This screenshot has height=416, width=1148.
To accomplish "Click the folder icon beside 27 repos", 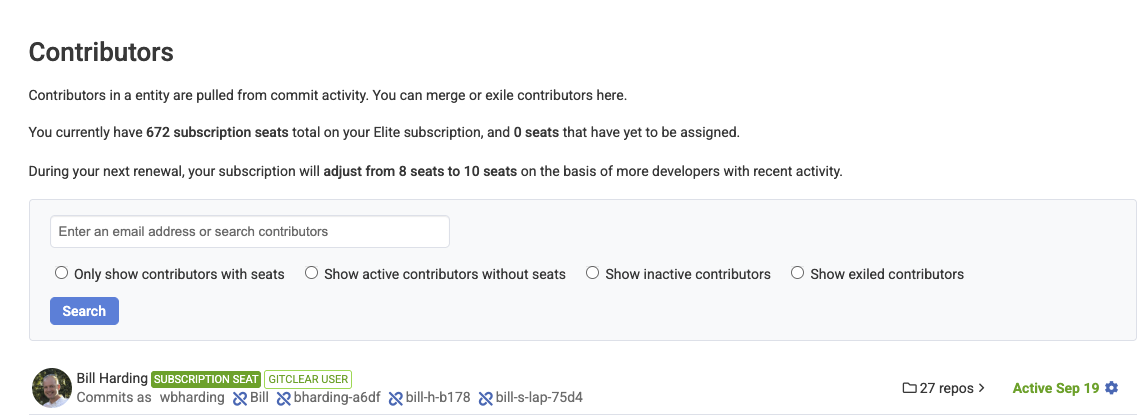I will (x=909, y=388).
